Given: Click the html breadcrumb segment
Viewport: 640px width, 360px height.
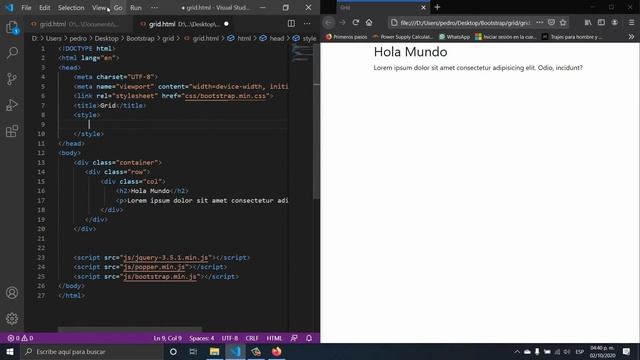Looking at the screenshot, I should pyautogui.click(x=244, y=38).
